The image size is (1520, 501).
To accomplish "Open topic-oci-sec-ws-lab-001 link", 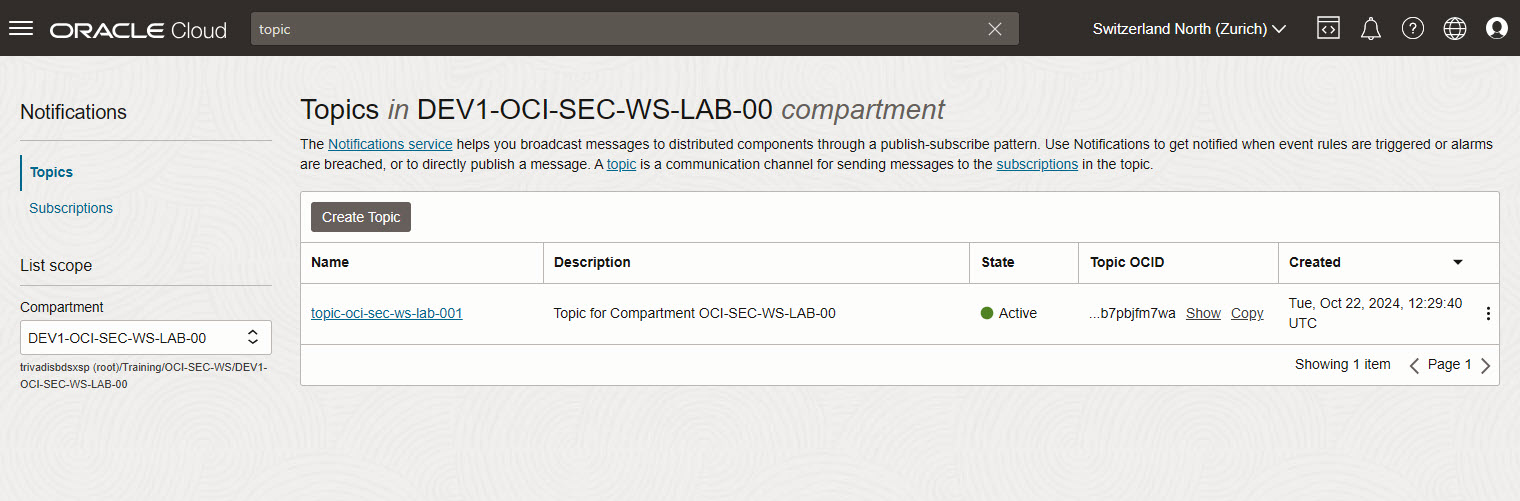I will [x=387, y=313].
